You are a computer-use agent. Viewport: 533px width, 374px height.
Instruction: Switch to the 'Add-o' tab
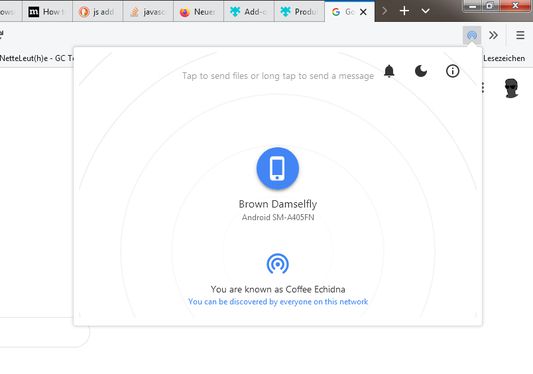click(x=249, y=12)
